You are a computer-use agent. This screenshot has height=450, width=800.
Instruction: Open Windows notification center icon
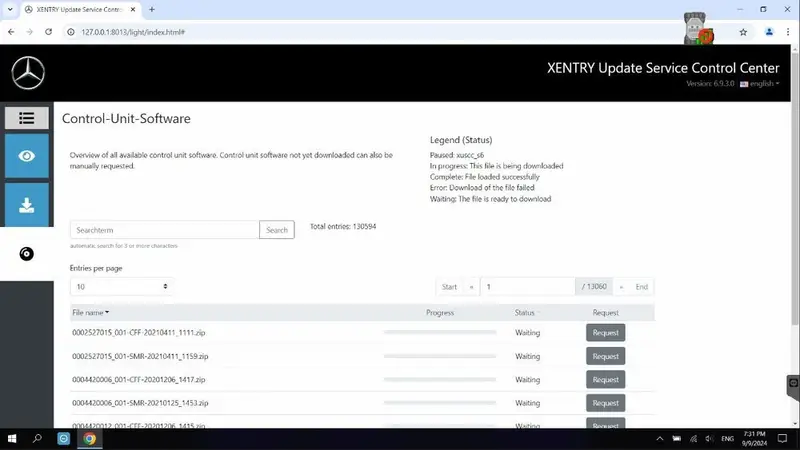pyautogui.click(x=782, y=439)
